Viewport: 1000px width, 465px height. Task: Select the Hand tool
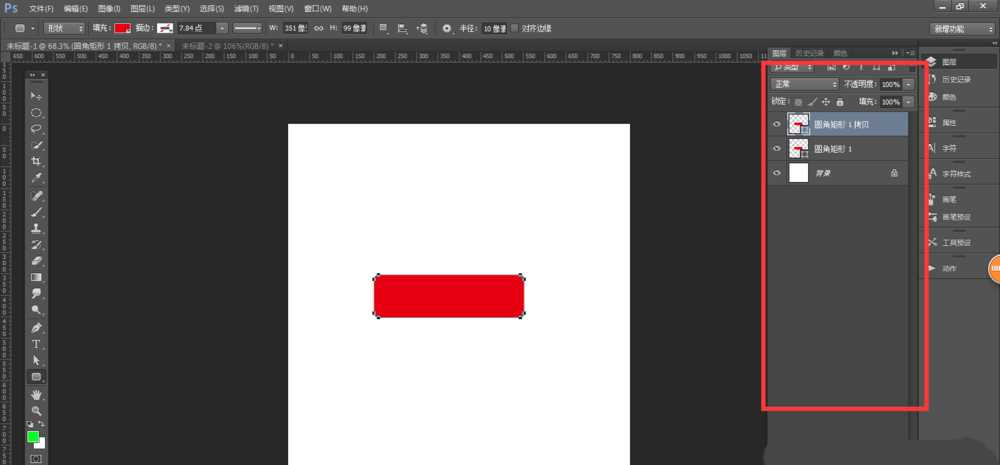click(36, 394)
